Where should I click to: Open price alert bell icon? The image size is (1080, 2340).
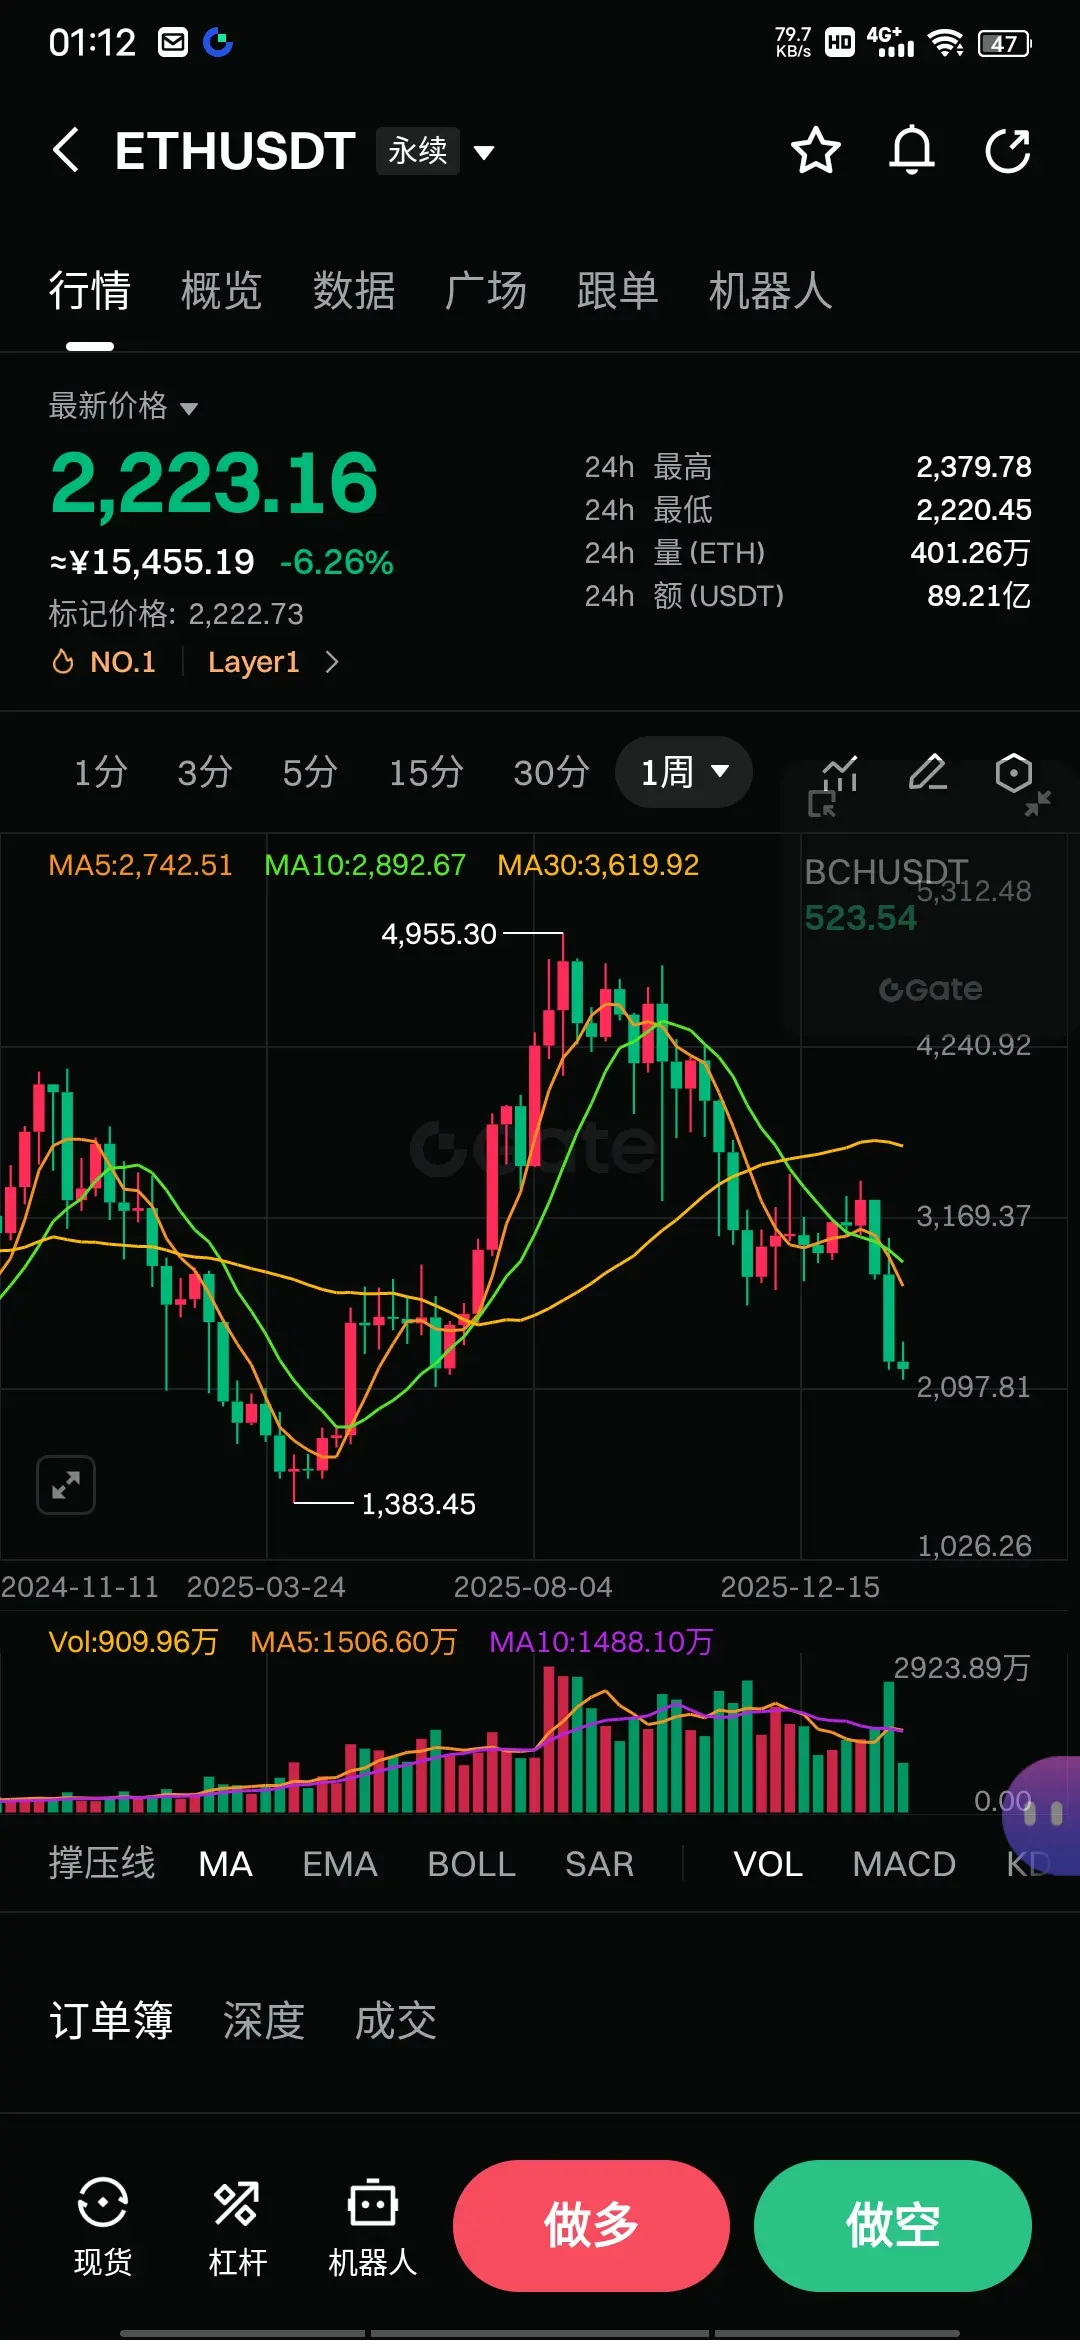tap(912, 151)
